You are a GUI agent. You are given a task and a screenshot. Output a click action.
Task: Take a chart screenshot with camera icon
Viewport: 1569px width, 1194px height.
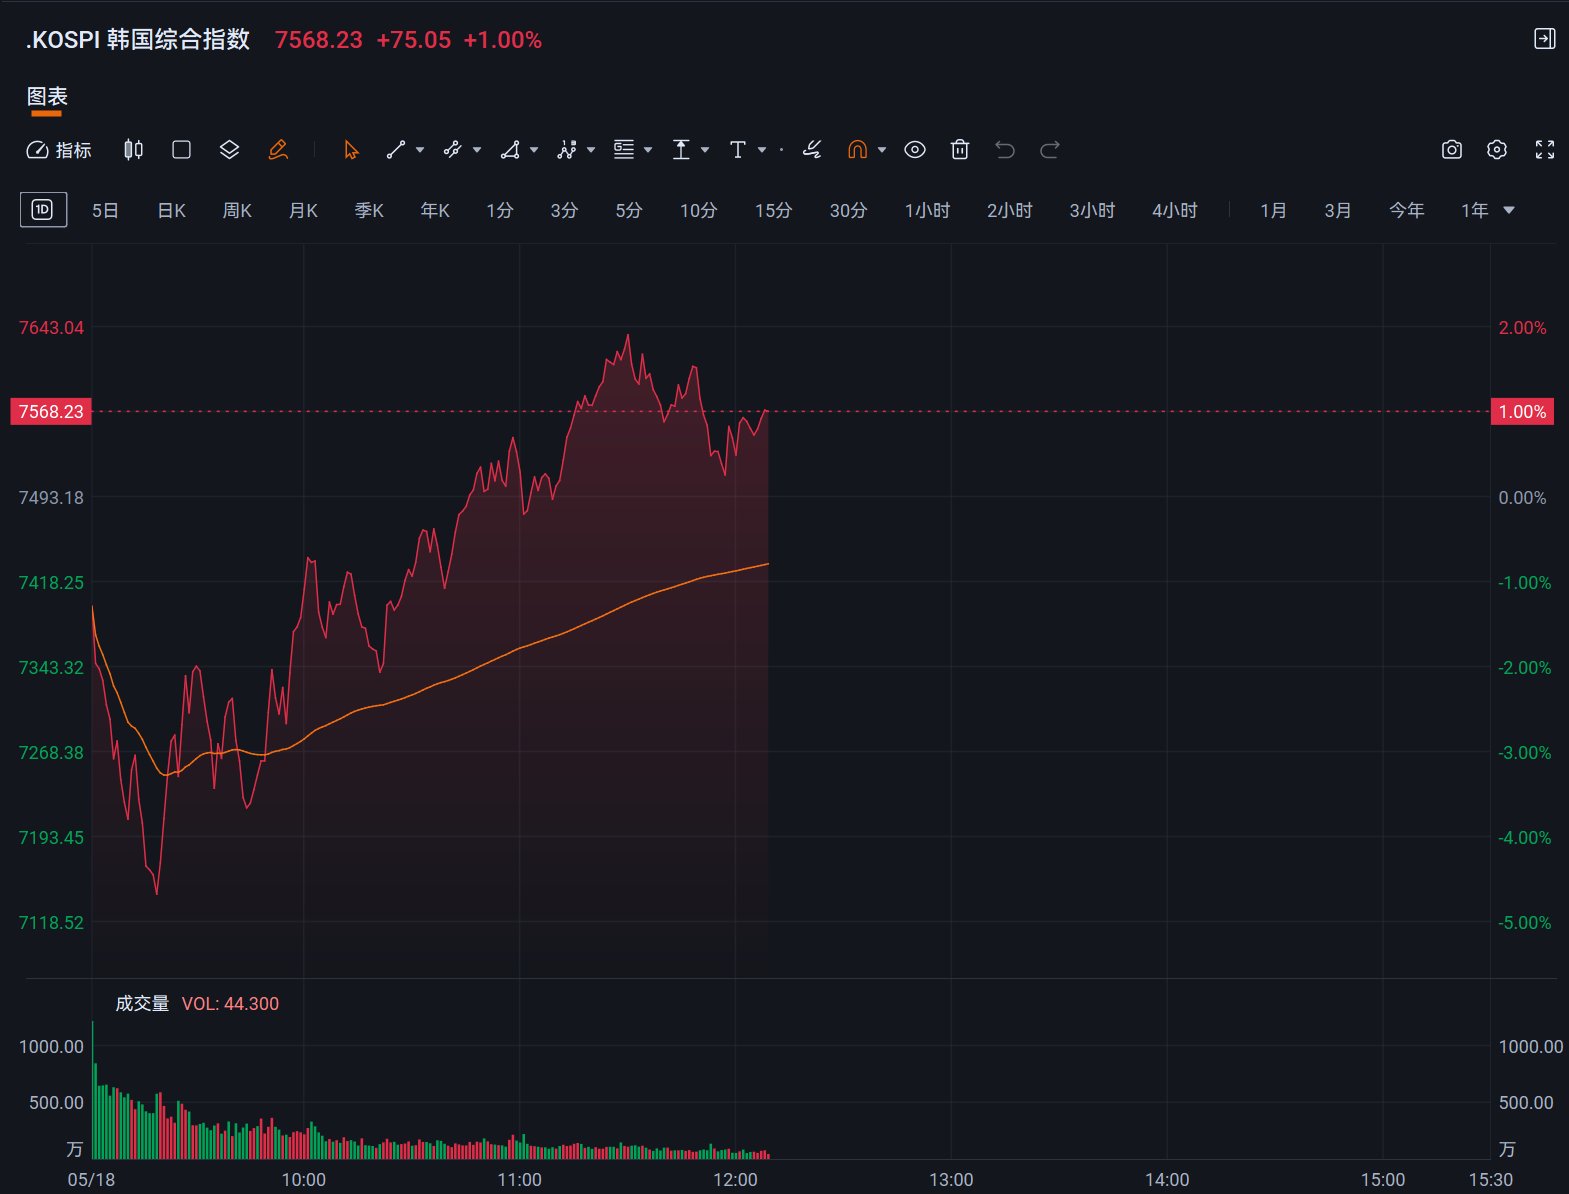1452,150
